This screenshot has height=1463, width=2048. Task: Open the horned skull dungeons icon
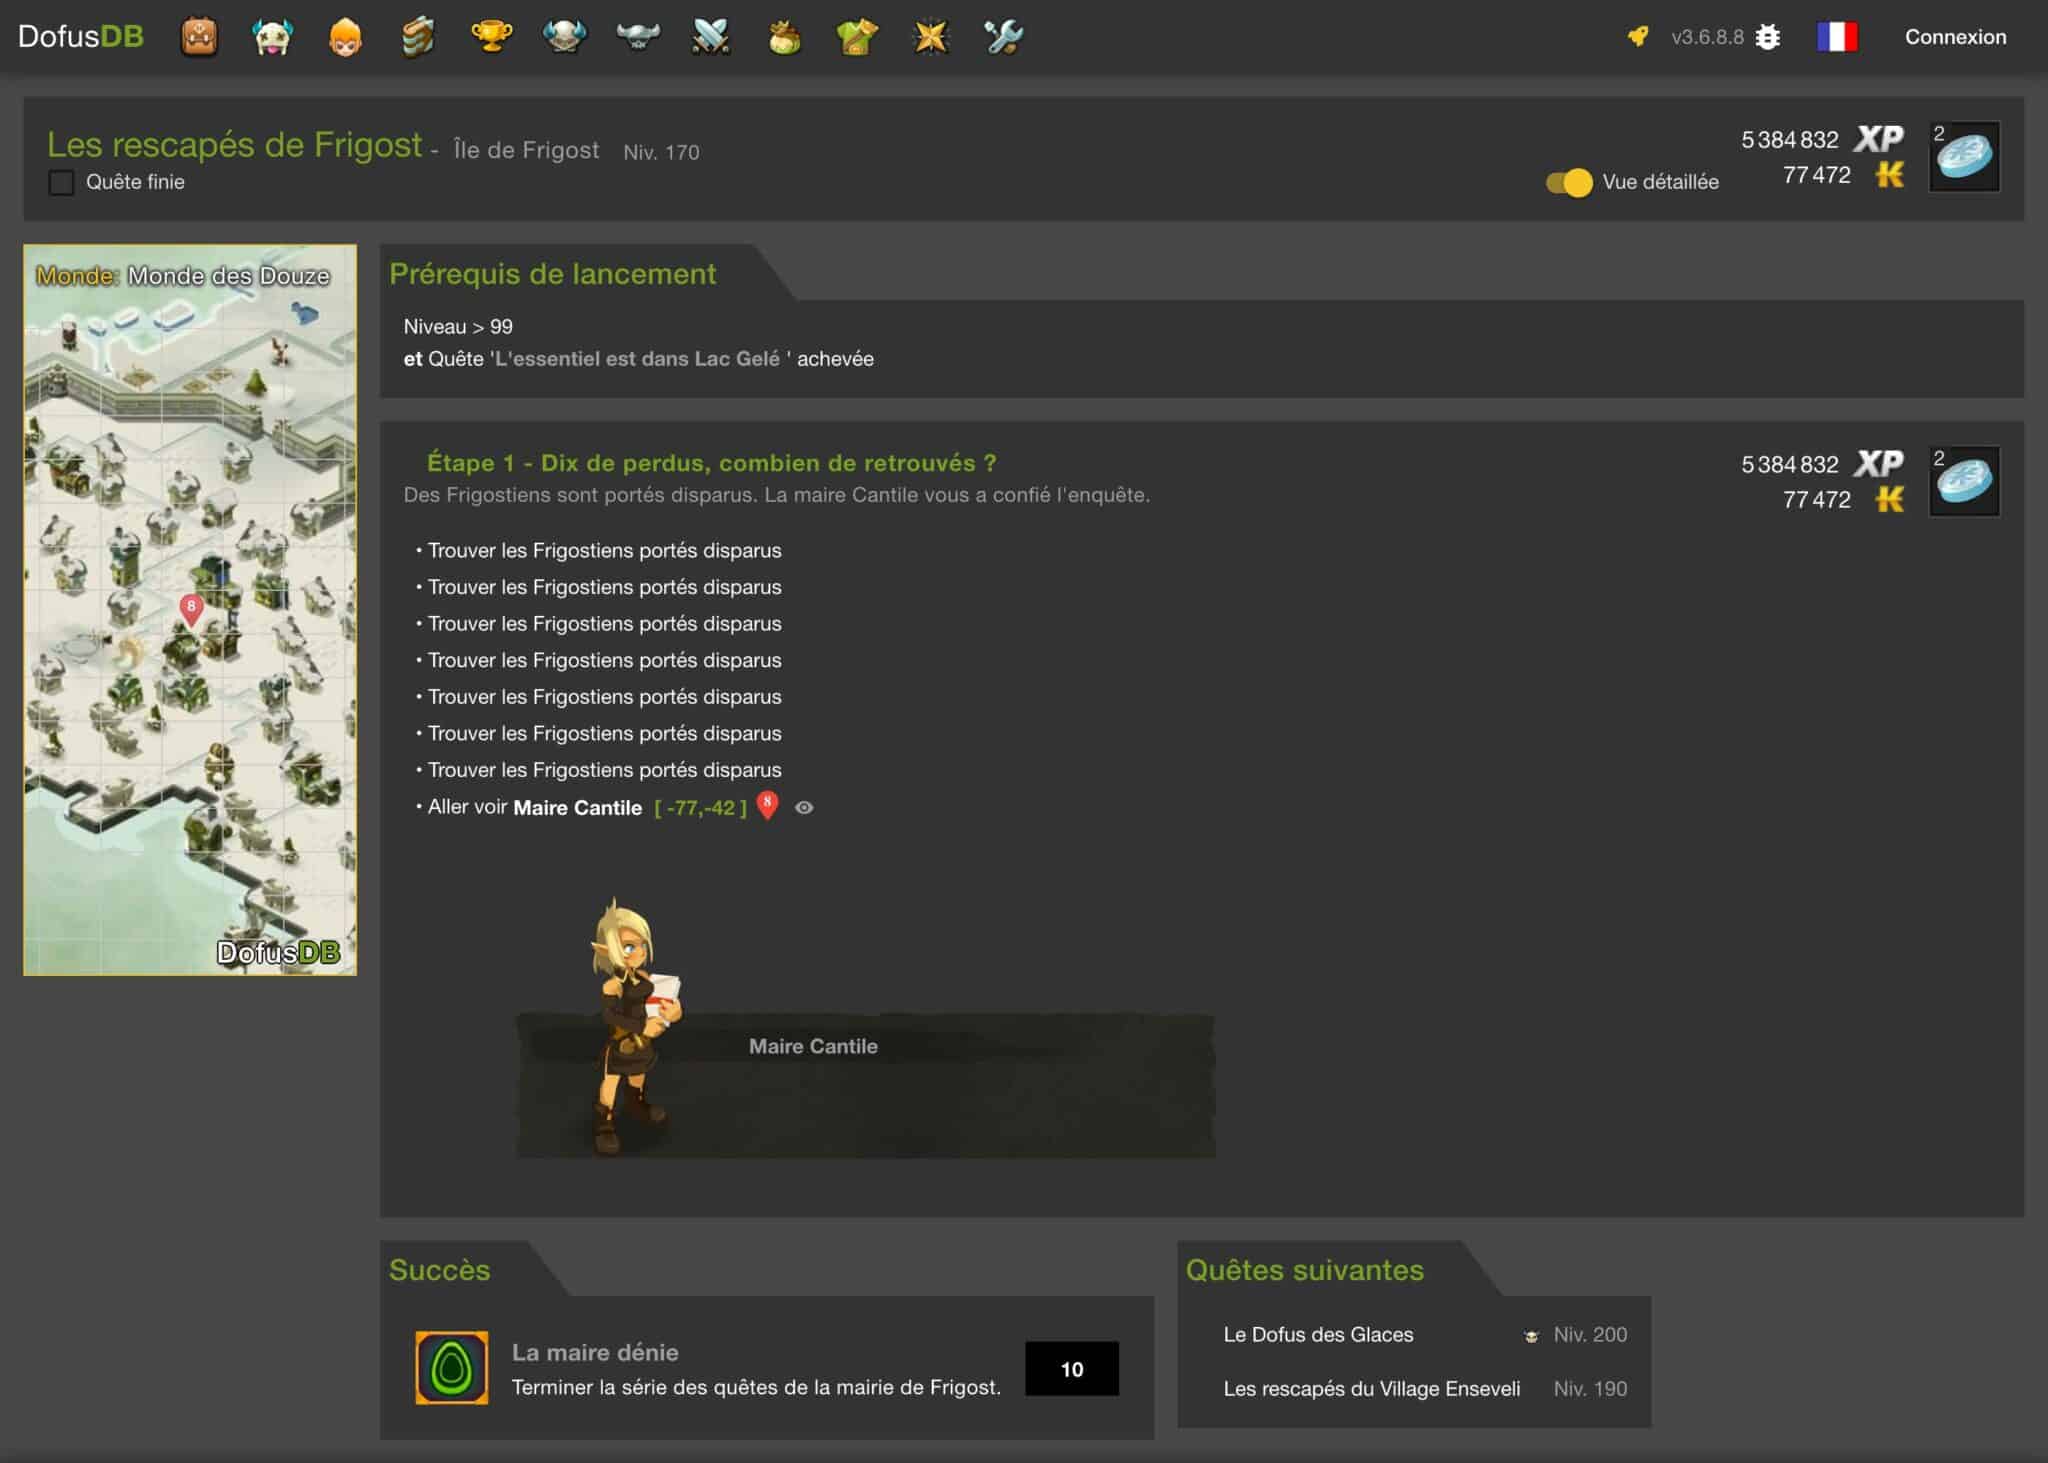564,37
